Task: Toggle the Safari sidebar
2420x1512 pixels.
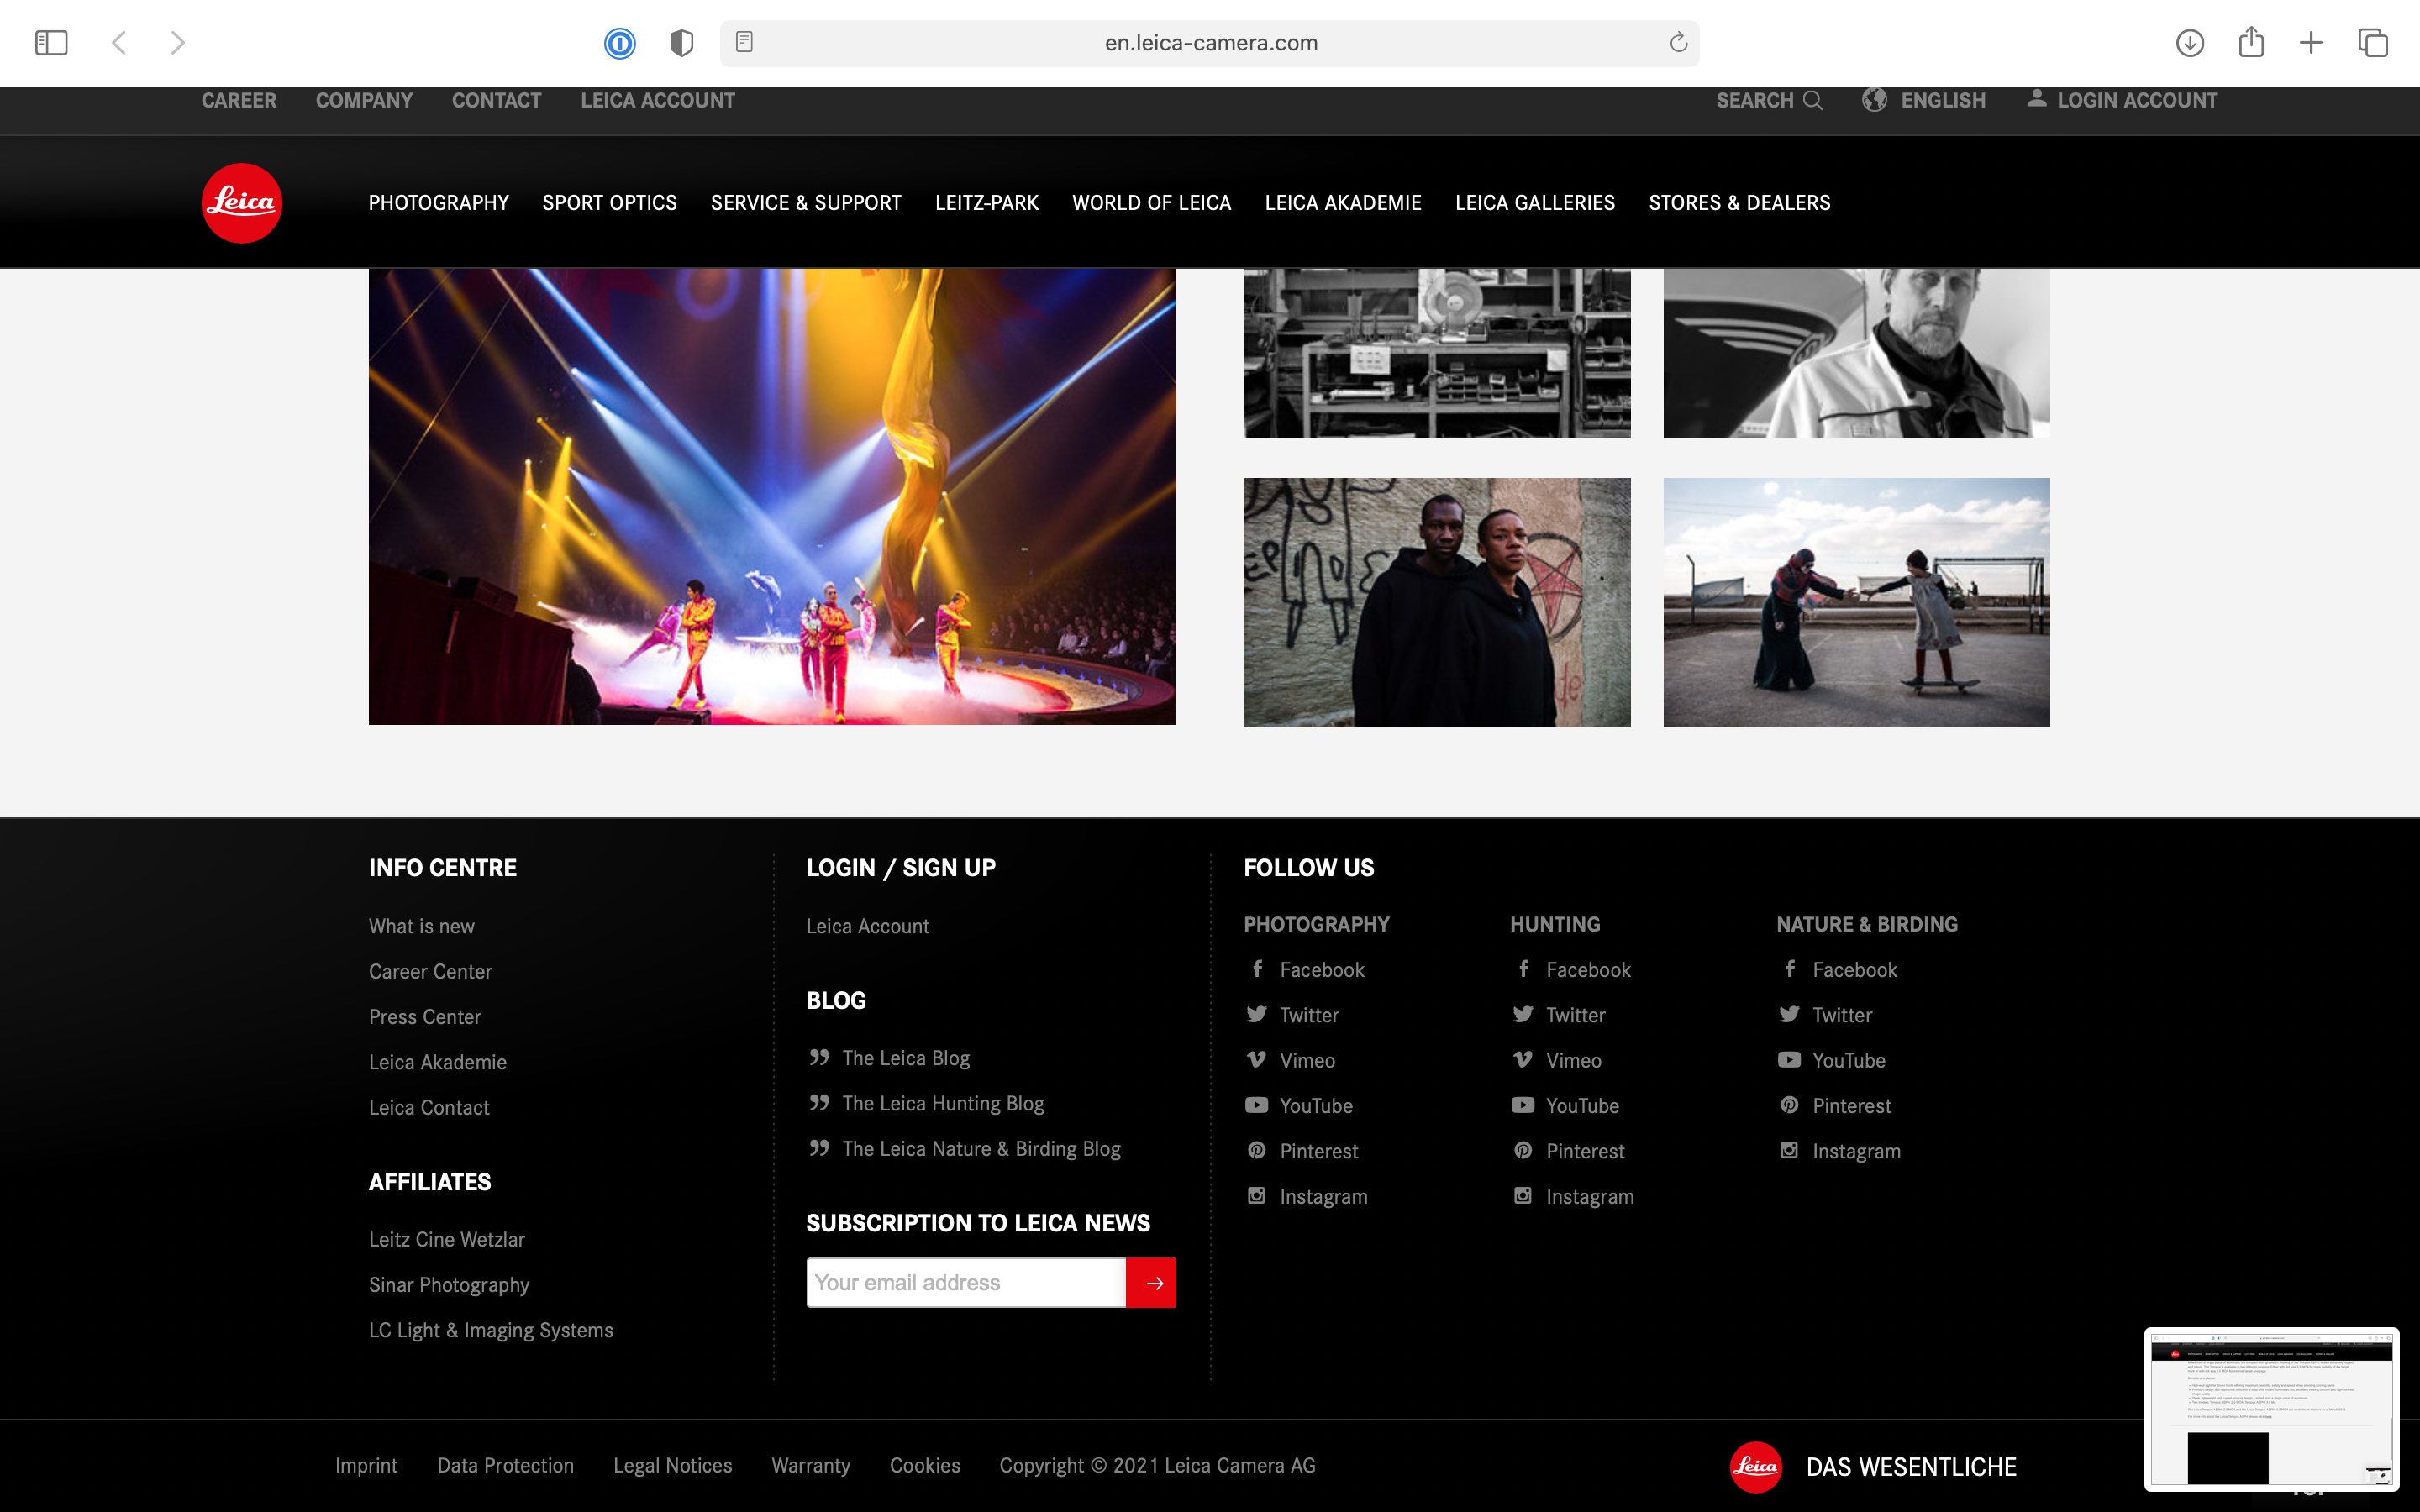Action: (51, 43)
